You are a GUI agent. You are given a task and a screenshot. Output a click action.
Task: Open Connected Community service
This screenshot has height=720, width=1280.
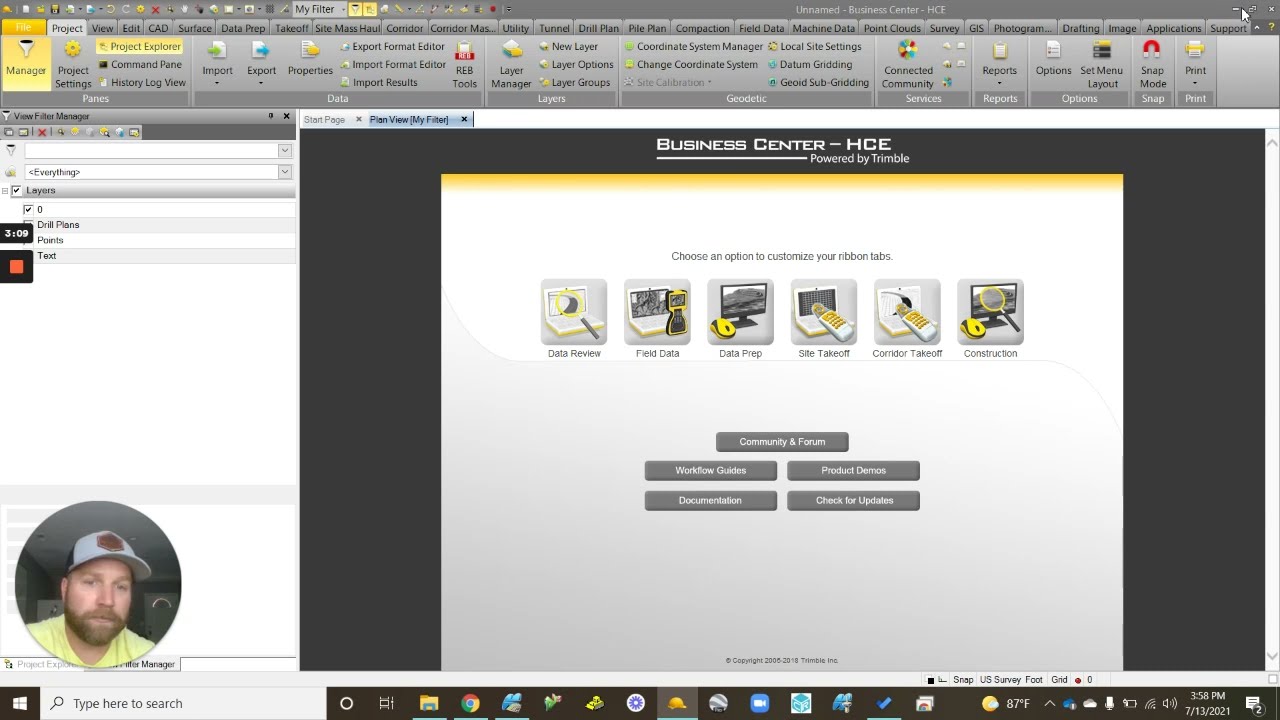pos(907,64)
